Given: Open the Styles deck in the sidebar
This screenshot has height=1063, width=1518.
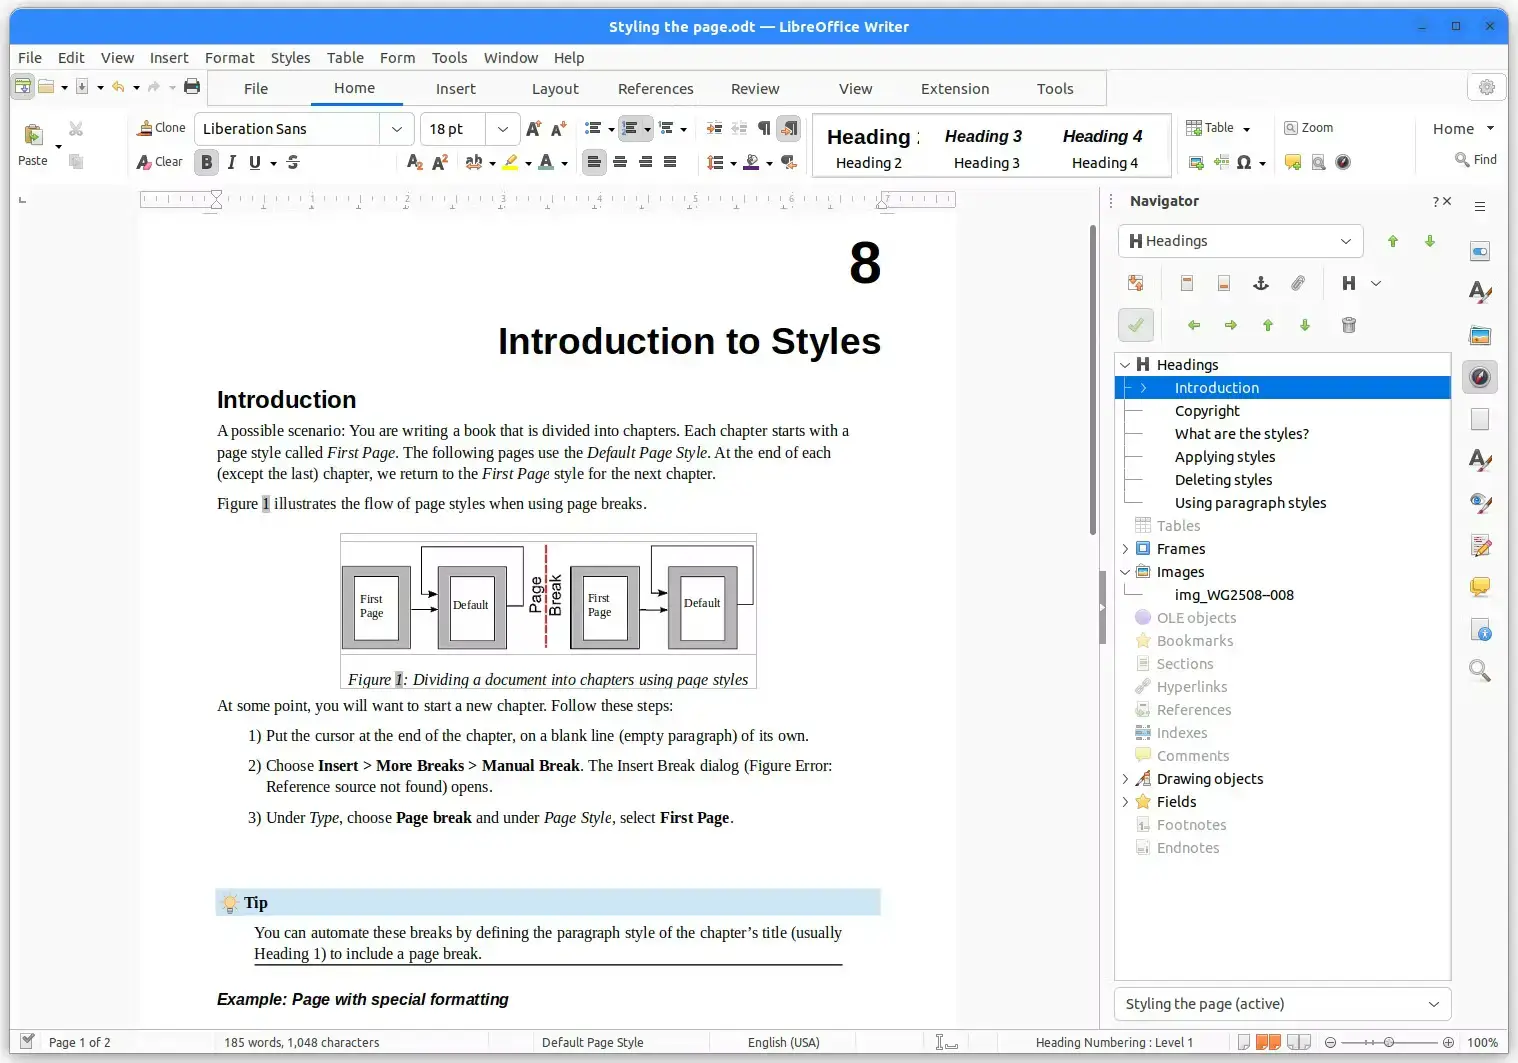Looking at the screenshot, I should [x=1481, y=293].
